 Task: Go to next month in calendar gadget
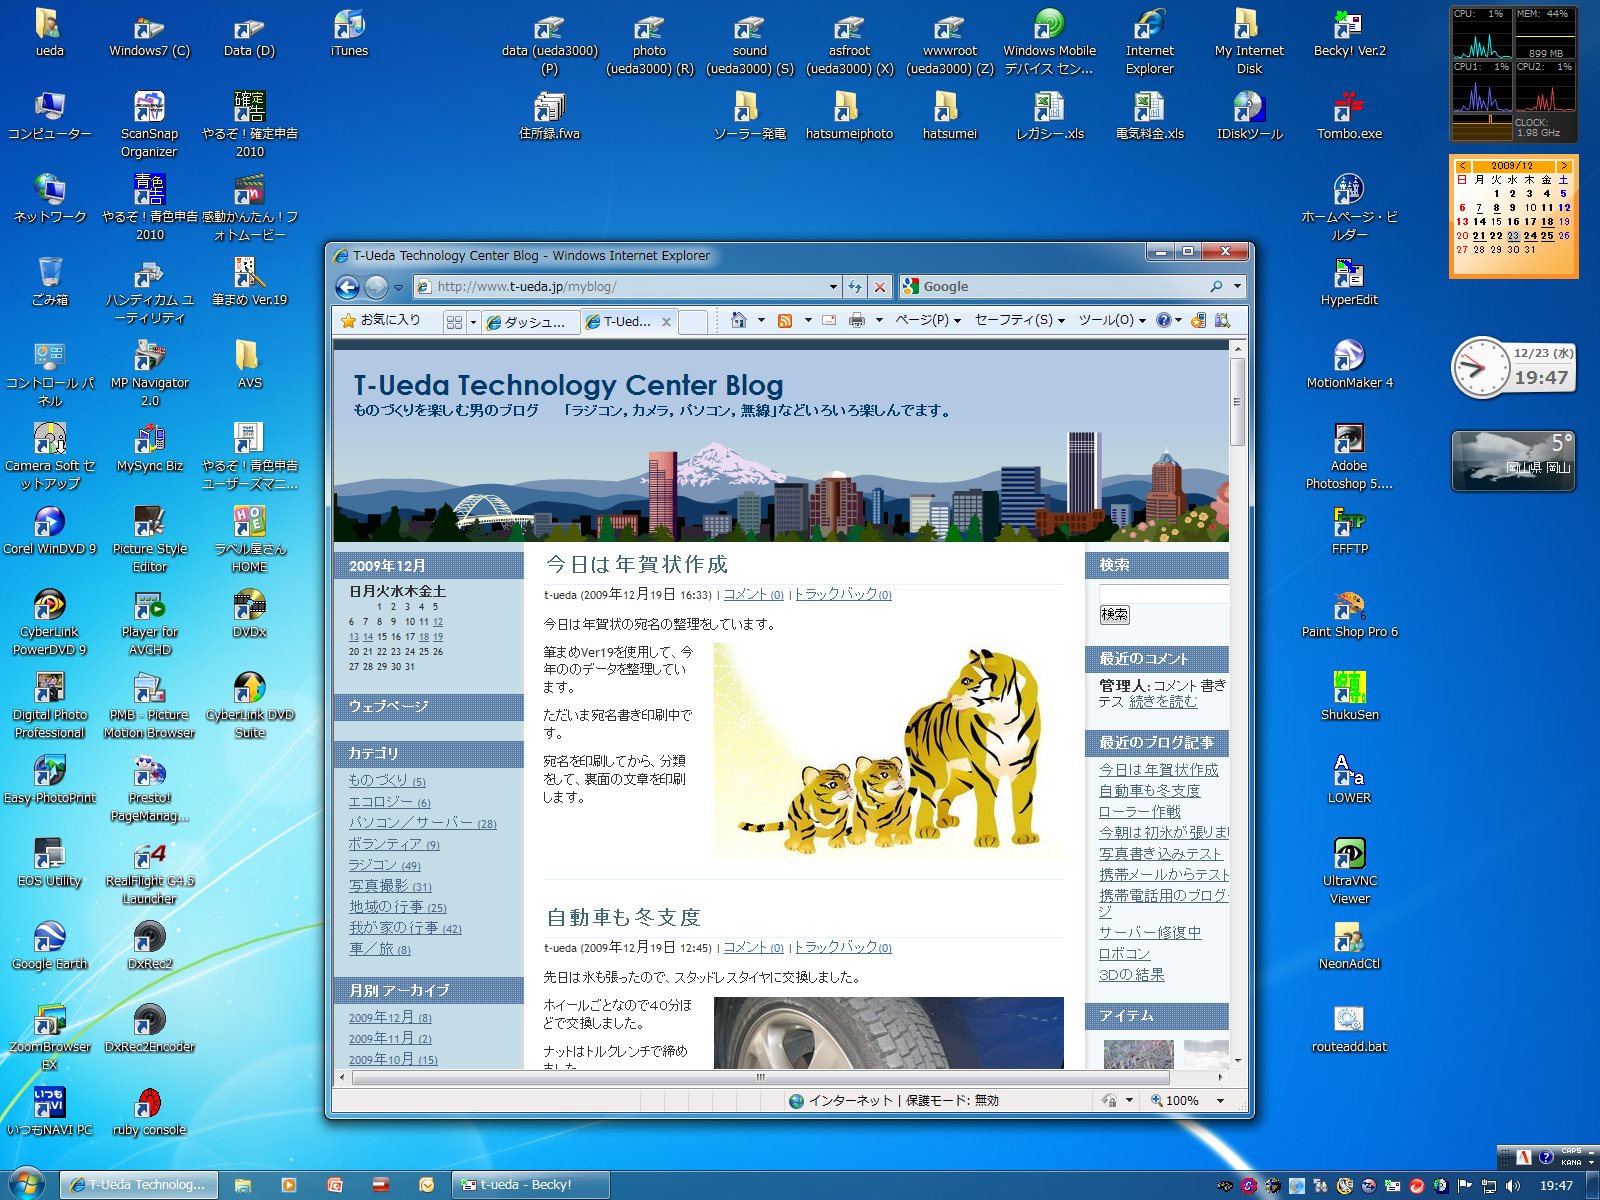pyautogui.click(x=1563, y=166)
